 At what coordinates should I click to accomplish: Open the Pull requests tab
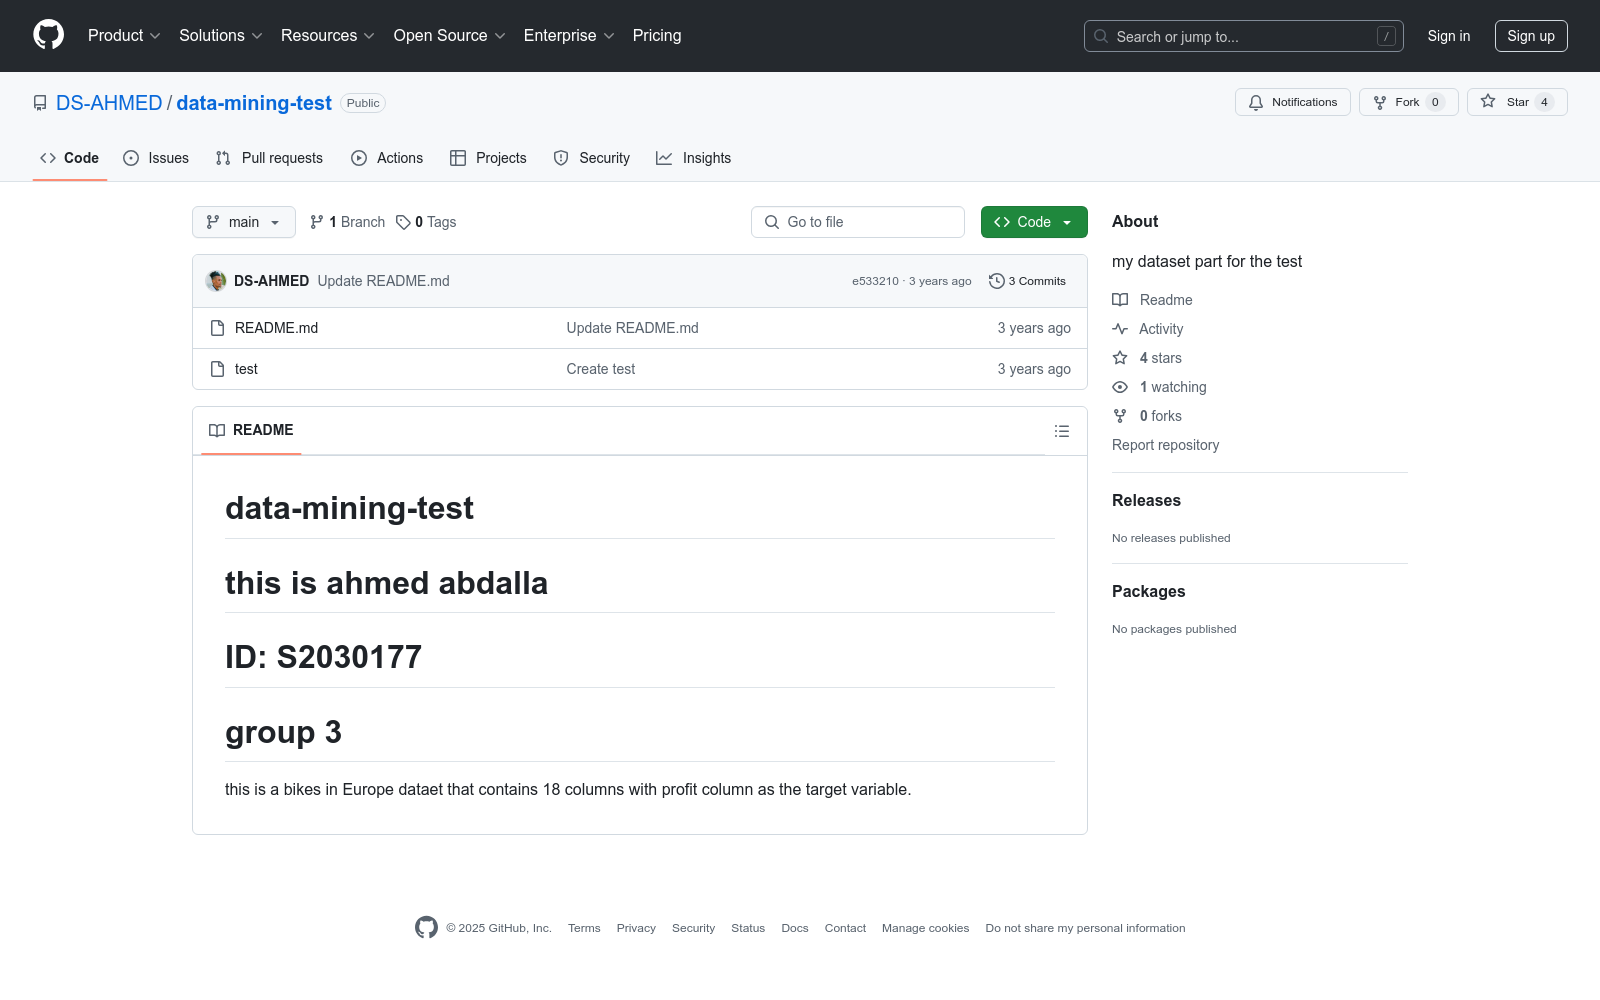click(x=269, y=158)
